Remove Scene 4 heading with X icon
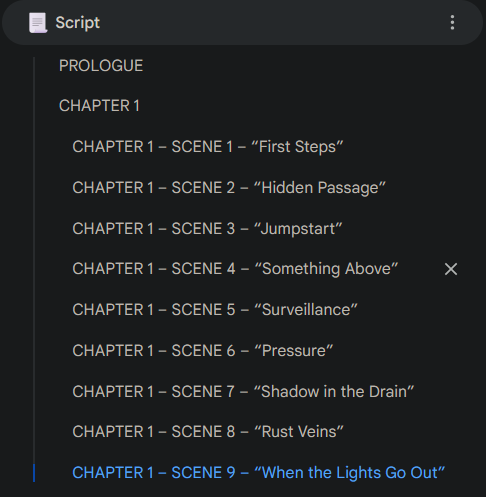Screen dimensions: 486x497 (x=451, y=269)
